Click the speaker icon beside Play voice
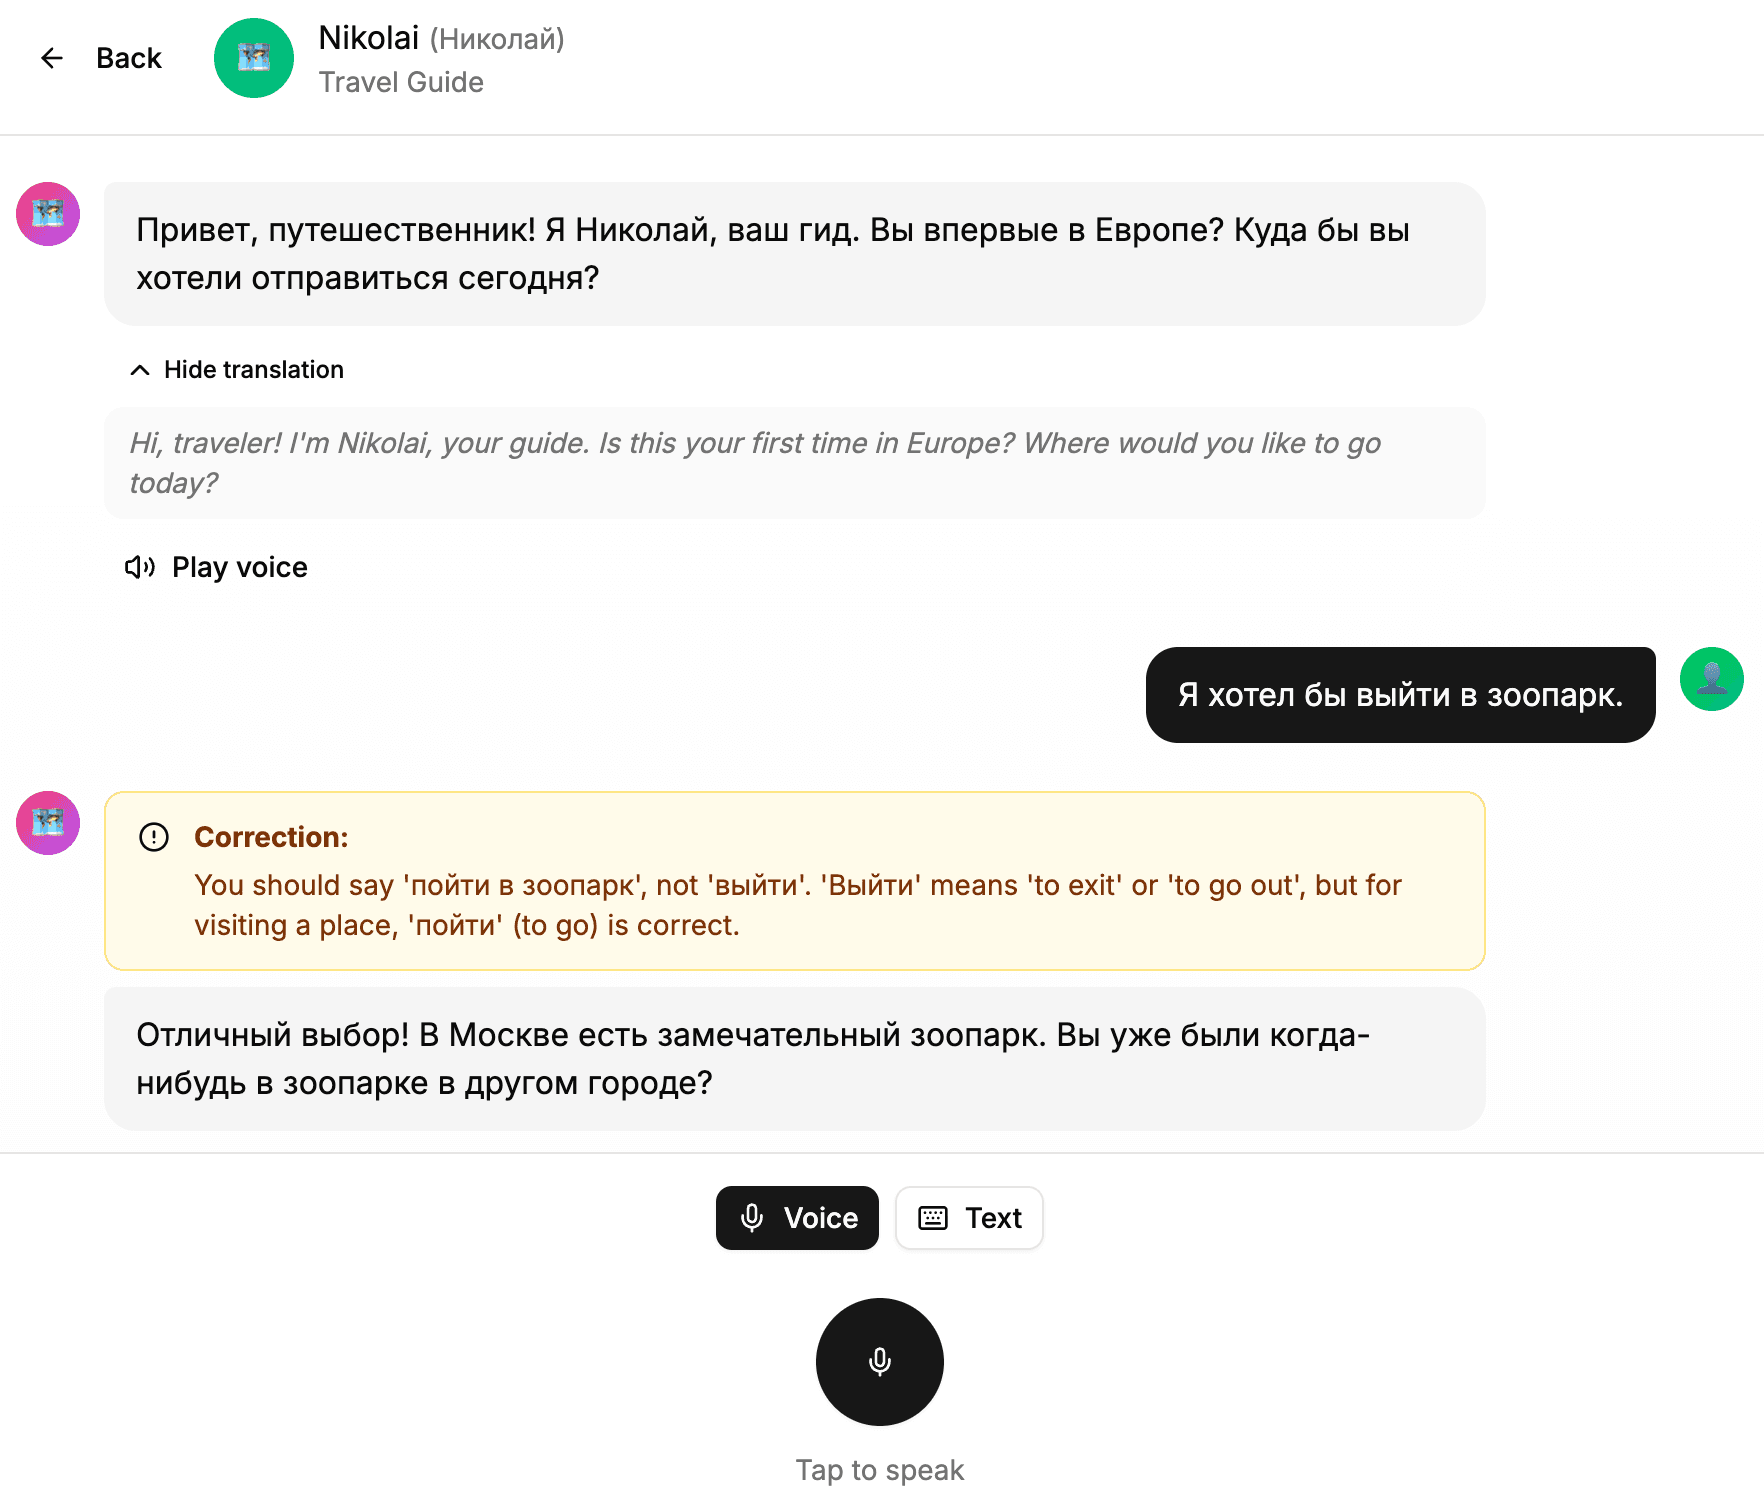Viewport: 1764px width, 1504px height. (140, 568)
